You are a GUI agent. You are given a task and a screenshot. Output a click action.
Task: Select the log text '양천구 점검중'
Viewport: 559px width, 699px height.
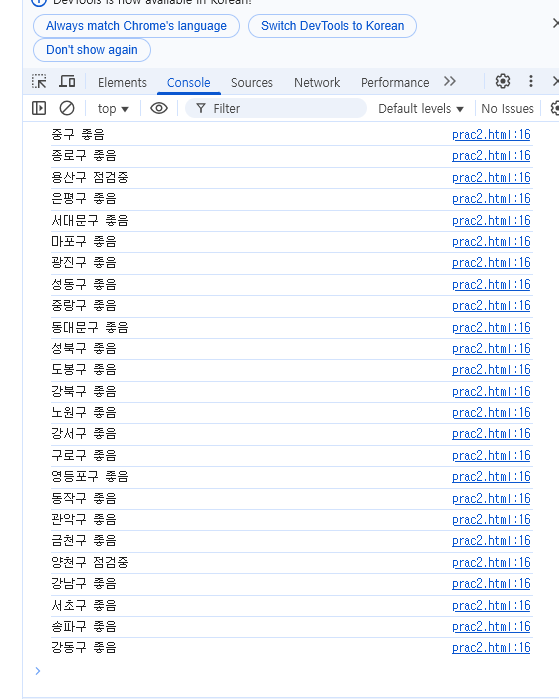(90, 563)
